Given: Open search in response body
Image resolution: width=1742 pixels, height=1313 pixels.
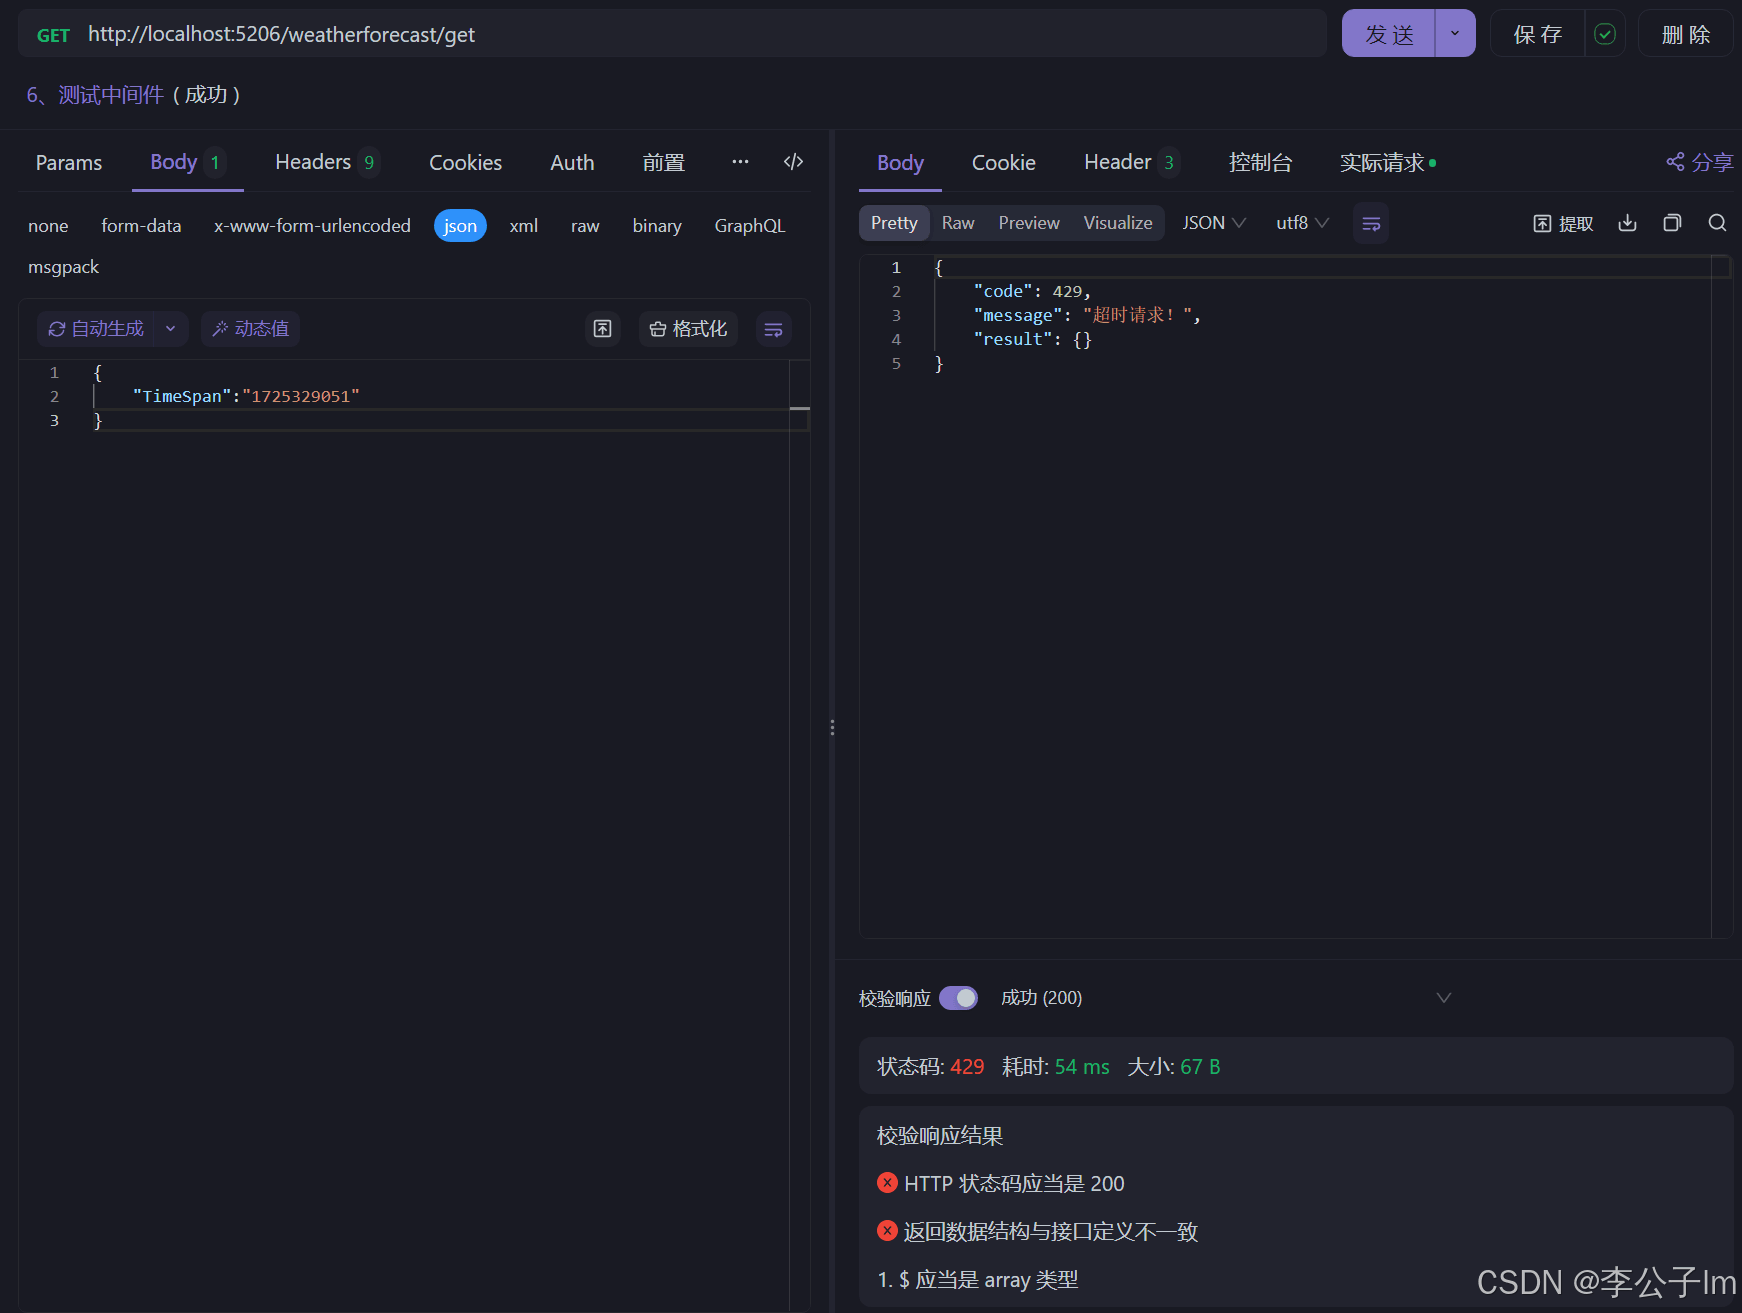Looking at the screenshot, I should coord(1717,223).
